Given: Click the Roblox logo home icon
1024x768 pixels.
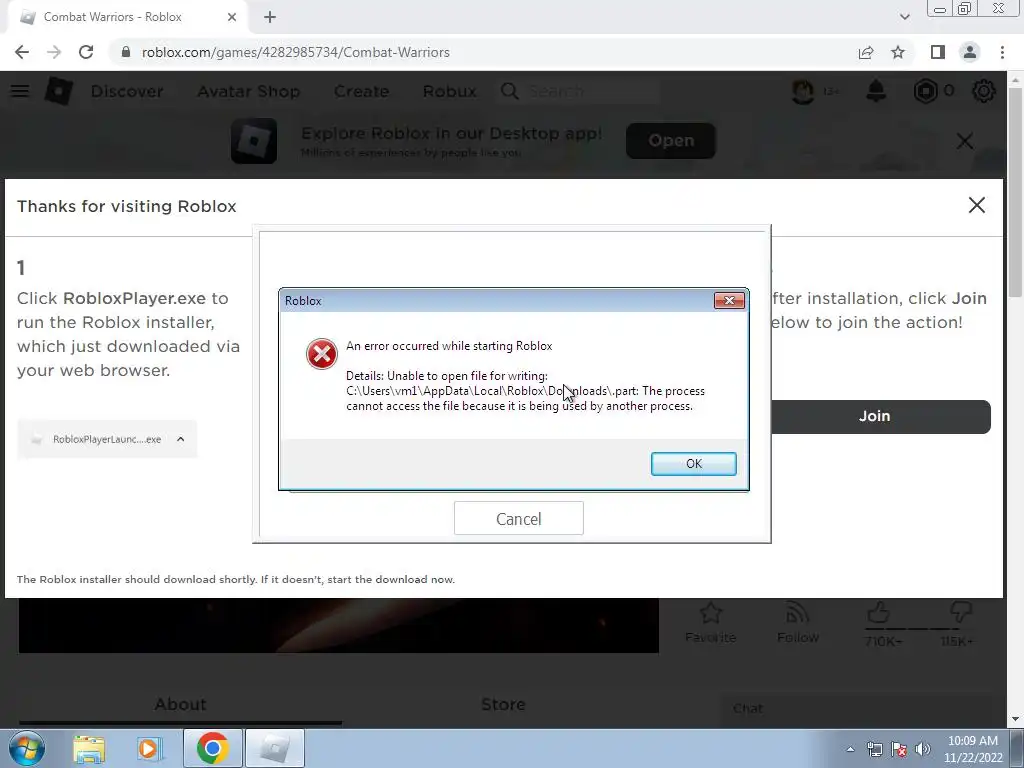Looking at the screenshot, I should pos(58,91).
